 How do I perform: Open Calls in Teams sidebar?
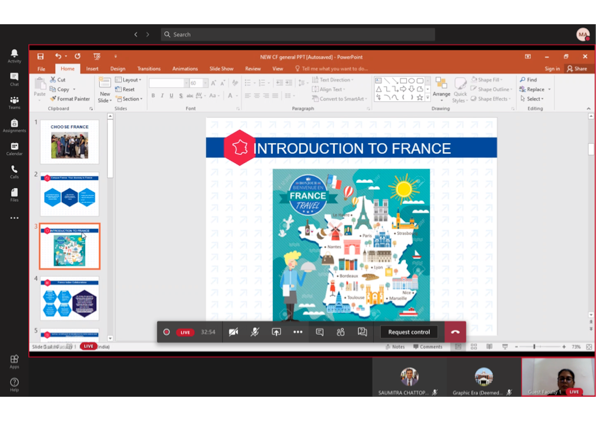click(x=14, y=172)
